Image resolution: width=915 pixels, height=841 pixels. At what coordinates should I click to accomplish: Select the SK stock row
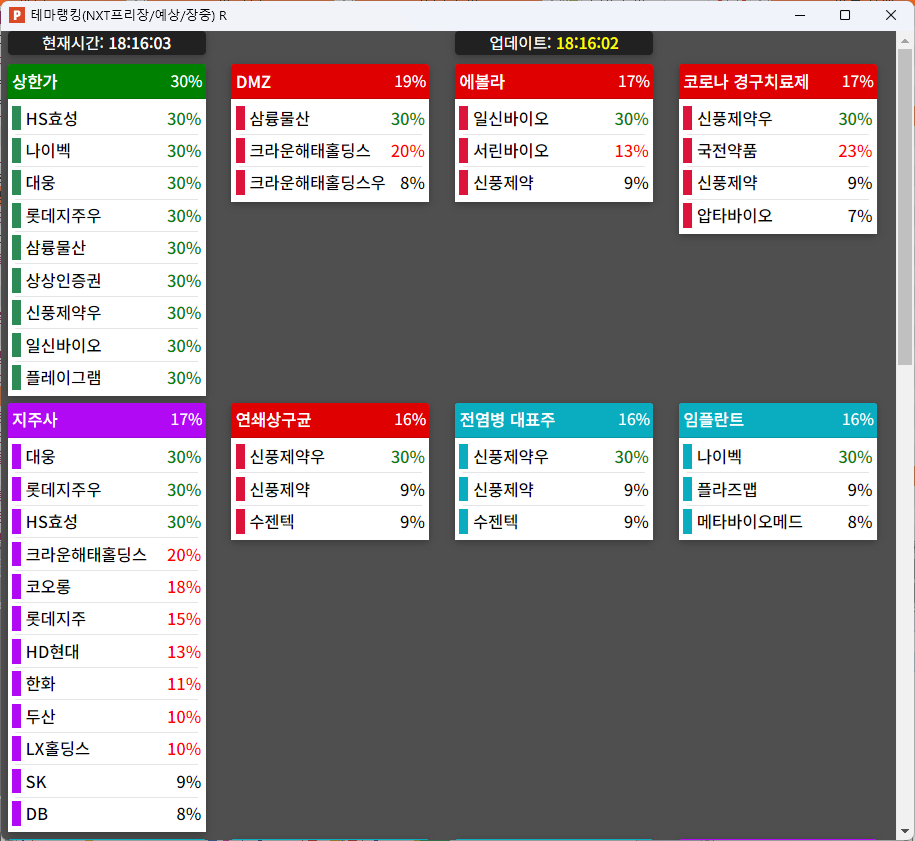coord(107,781)
